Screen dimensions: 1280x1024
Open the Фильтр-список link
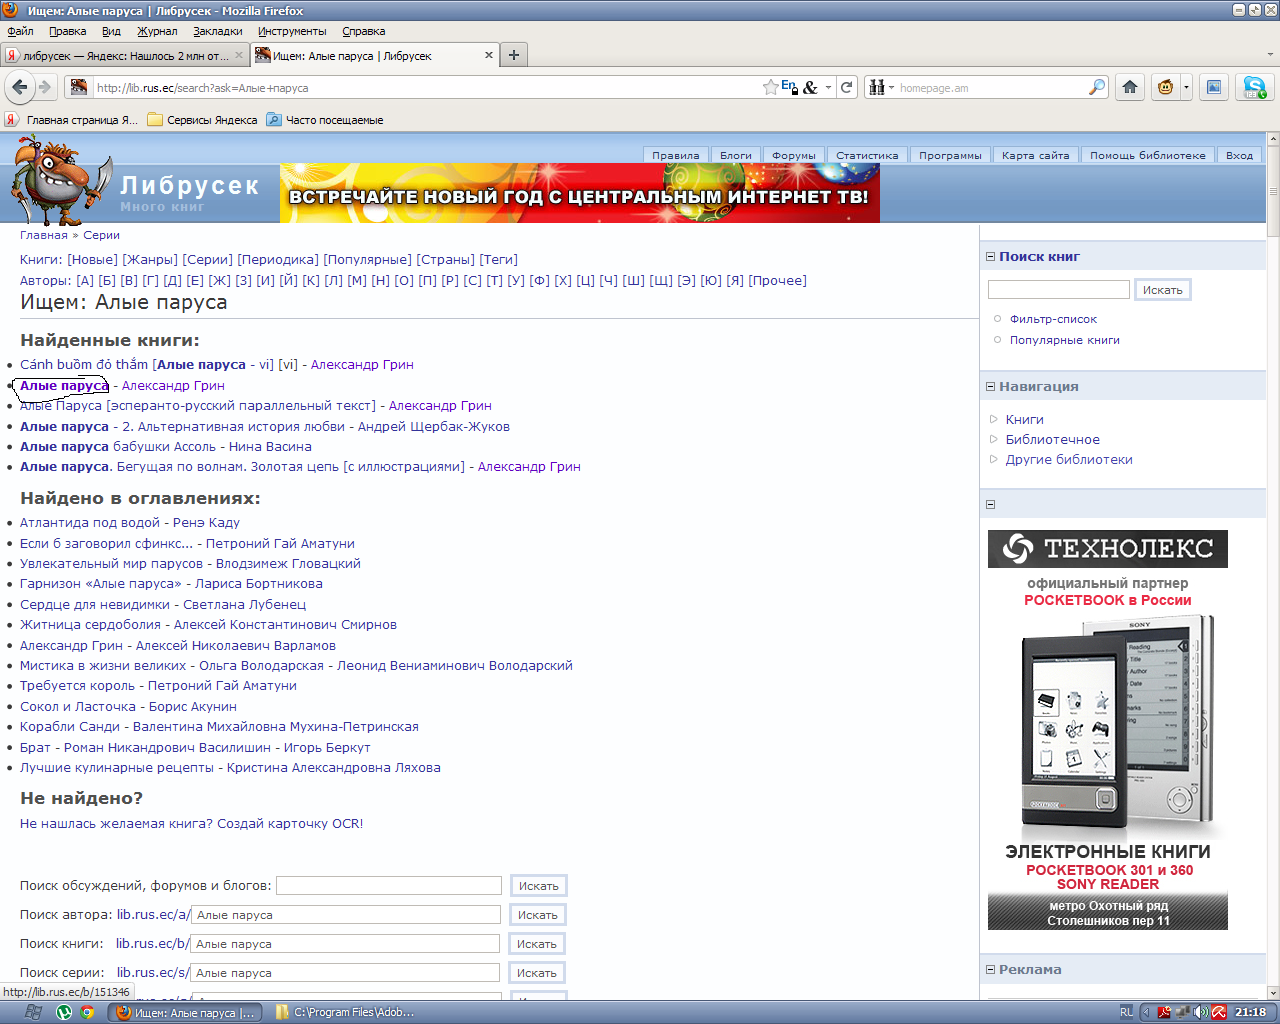click(1053, 319)
